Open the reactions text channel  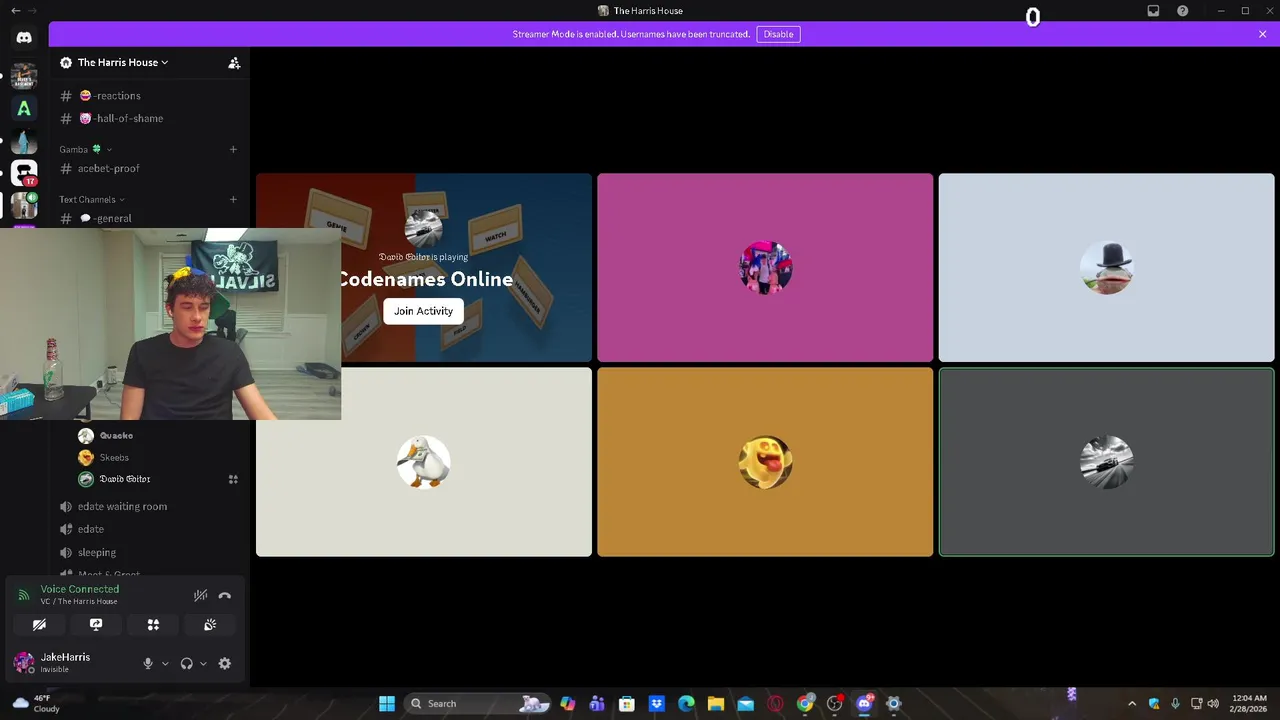coord(149,96)
